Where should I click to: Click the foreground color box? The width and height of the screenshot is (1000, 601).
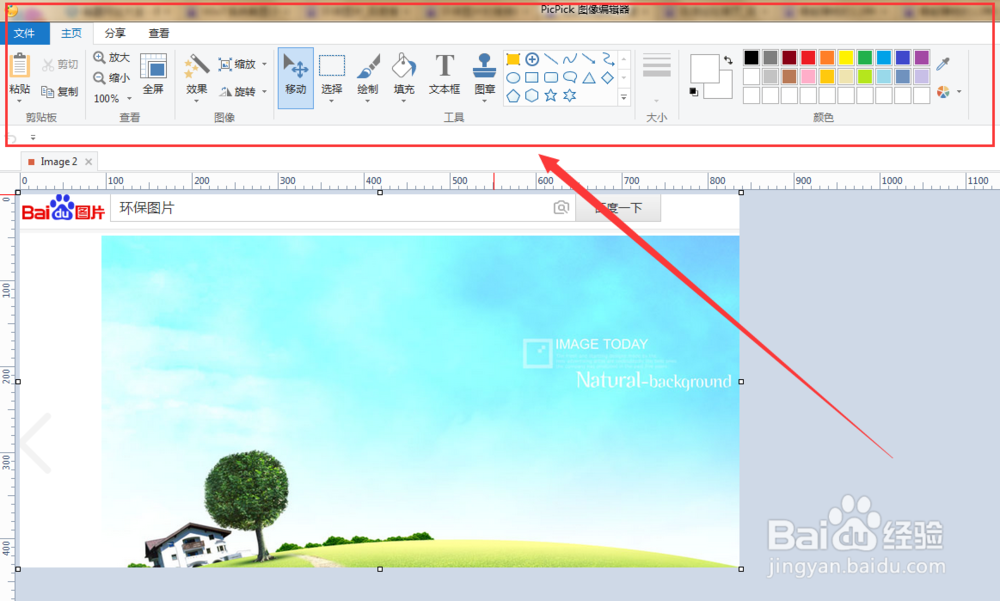(704, 68)
